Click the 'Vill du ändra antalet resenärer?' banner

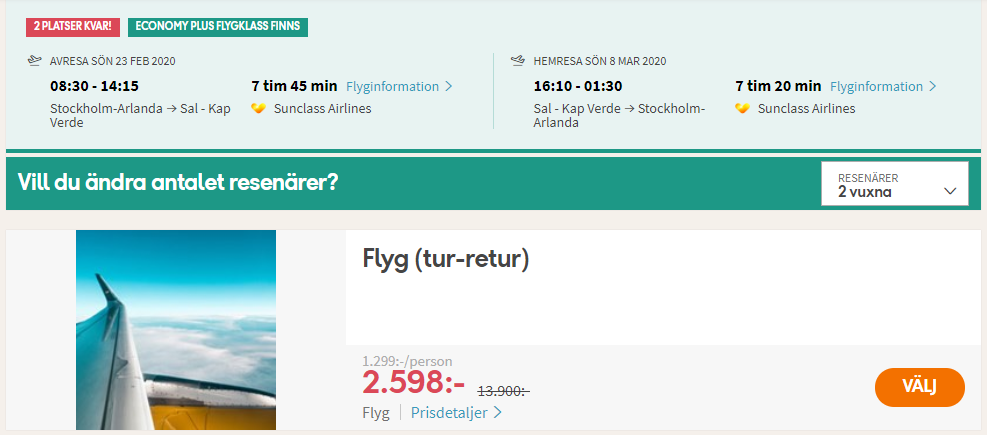(178, 183)
